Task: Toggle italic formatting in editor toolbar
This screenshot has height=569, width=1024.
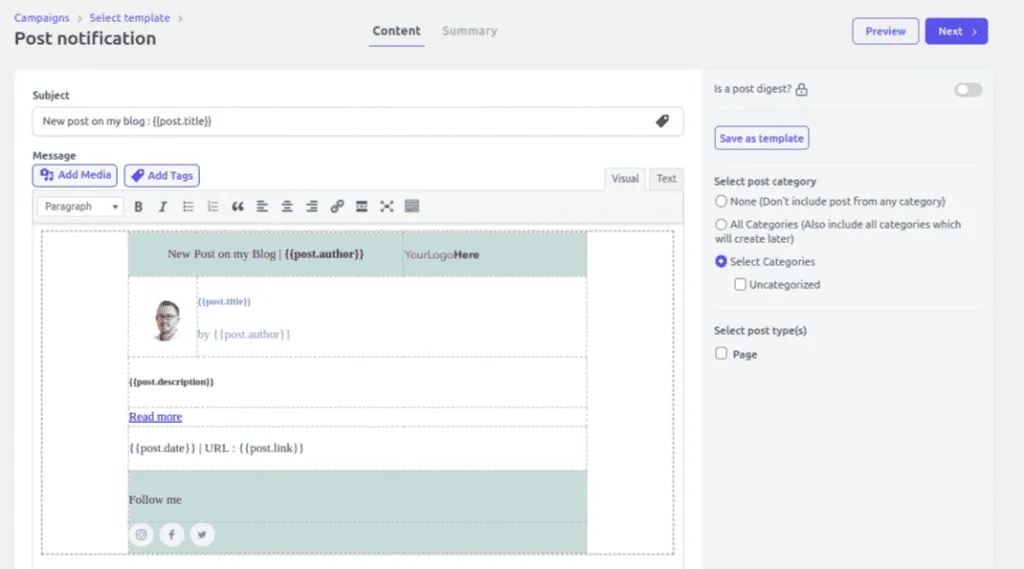Action: 163,206
